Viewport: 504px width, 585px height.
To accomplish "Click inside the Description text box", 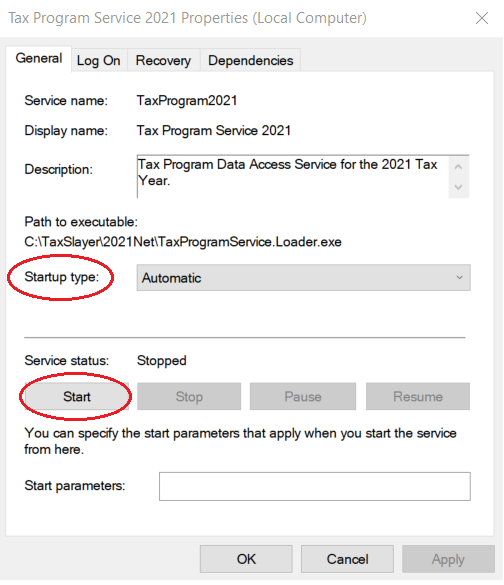I will click(x=293, y=176).
